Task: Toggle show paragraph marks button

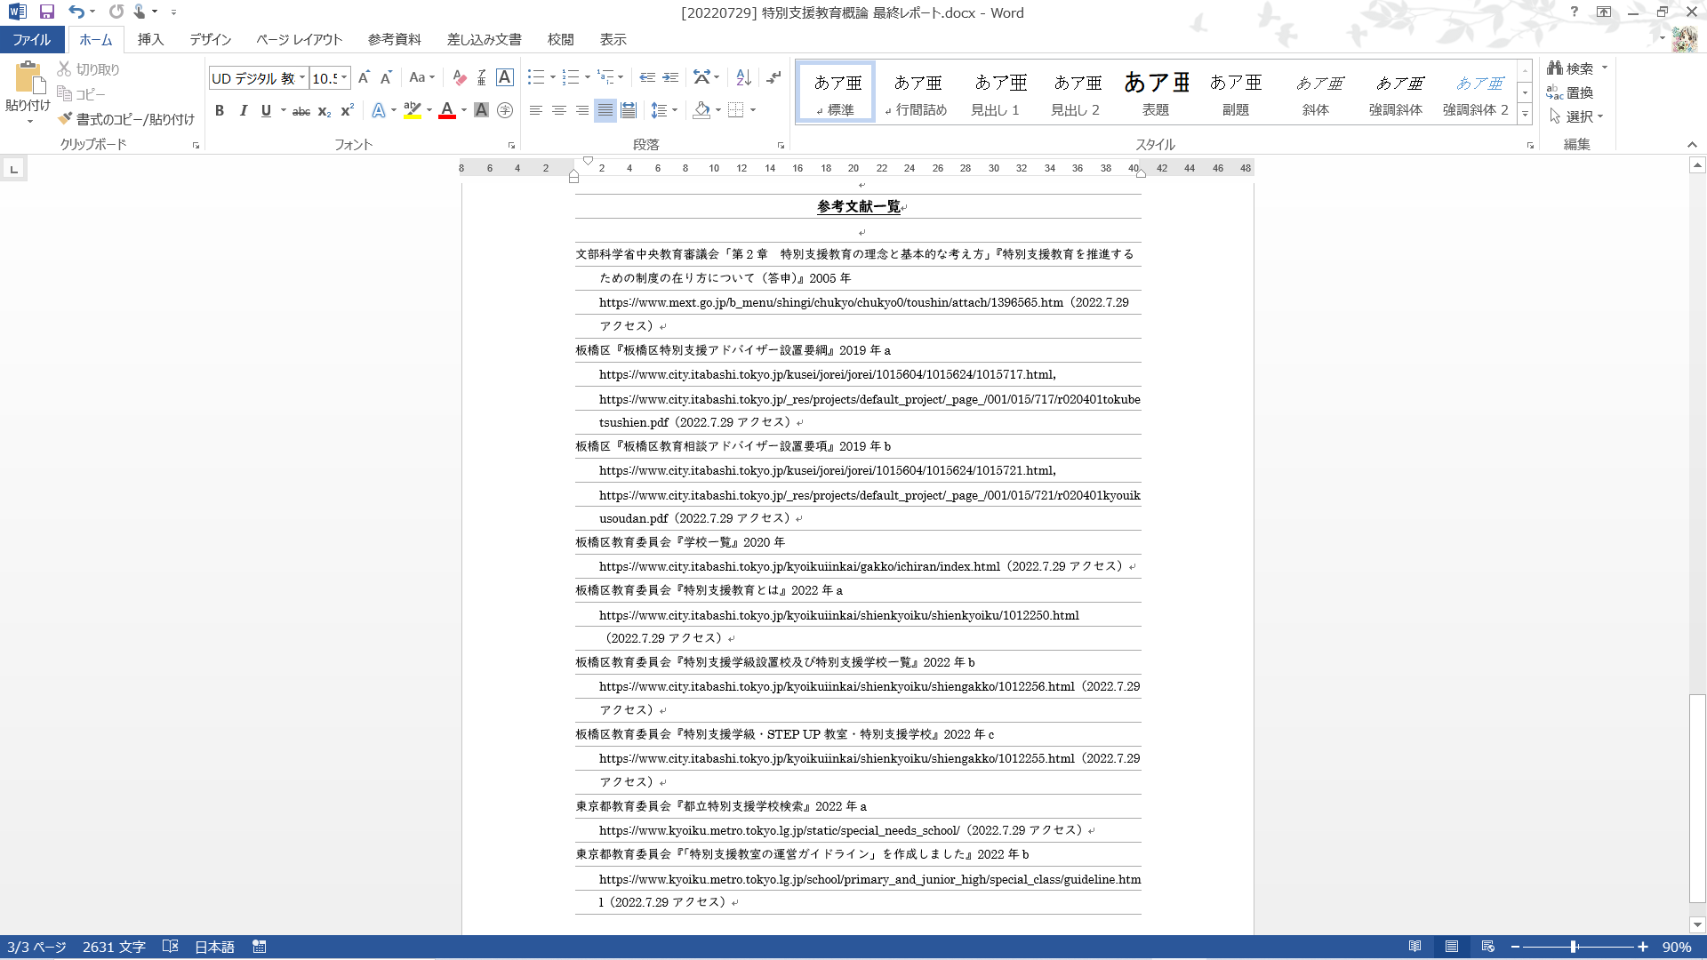Action: pos(773,78)
